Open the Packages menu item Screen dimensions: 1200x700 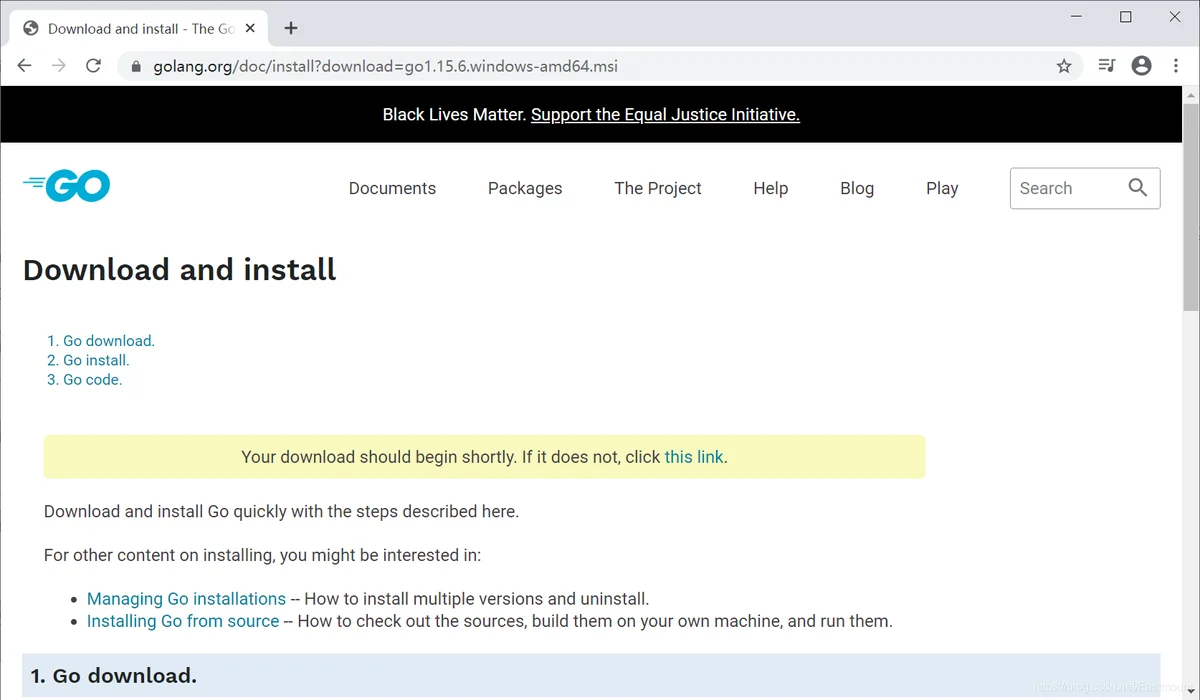point(525,188)
